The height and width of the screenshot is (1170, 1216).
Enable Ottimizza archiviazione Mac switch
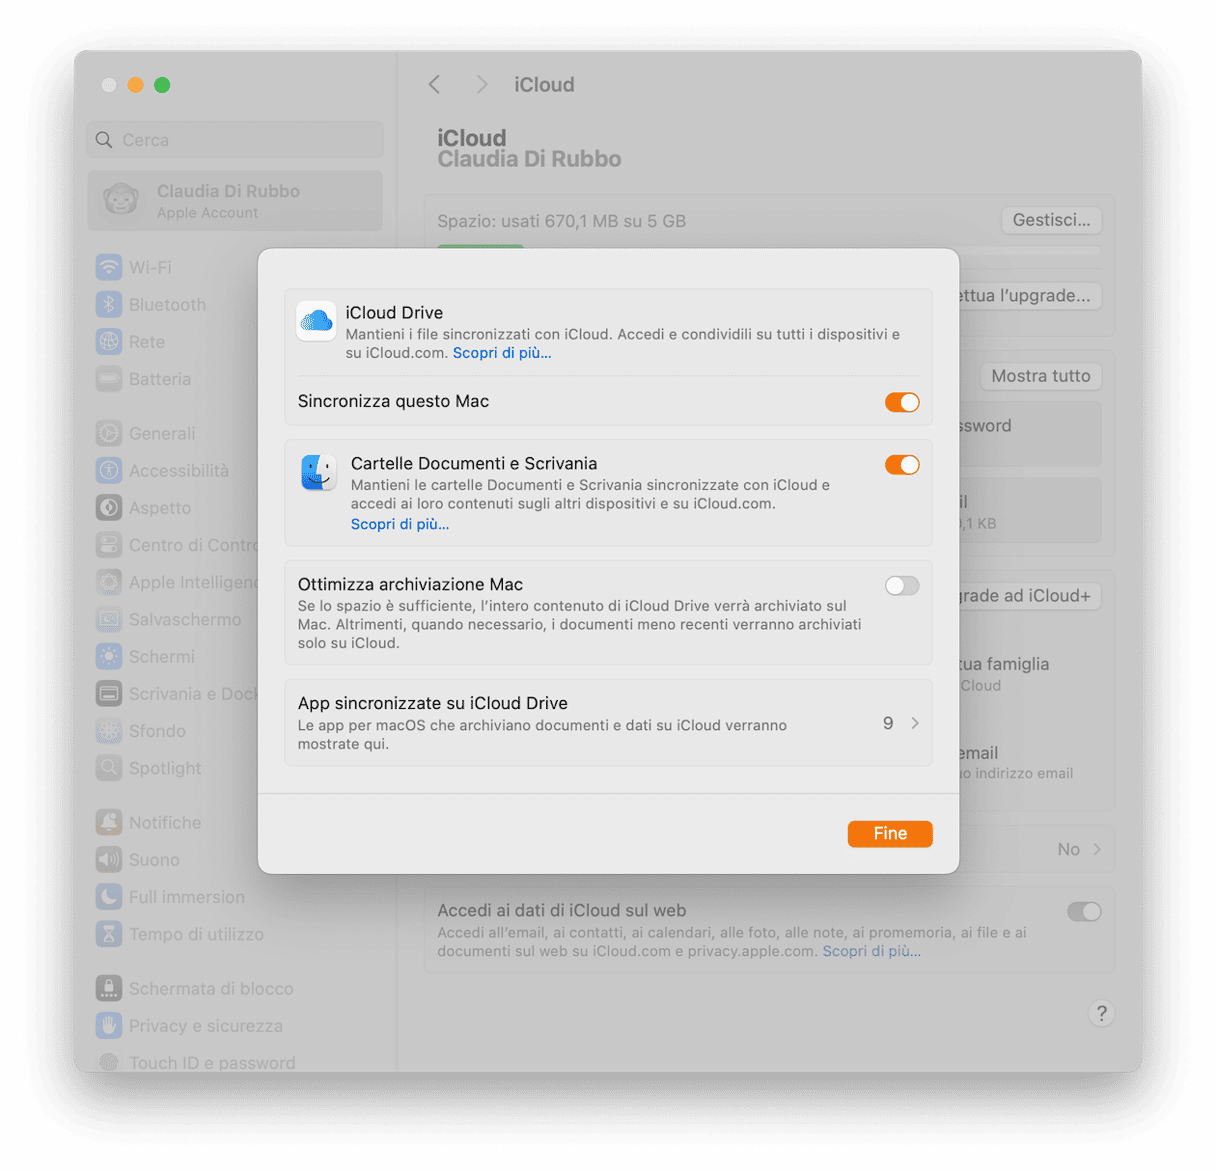(x=901, y=586)
